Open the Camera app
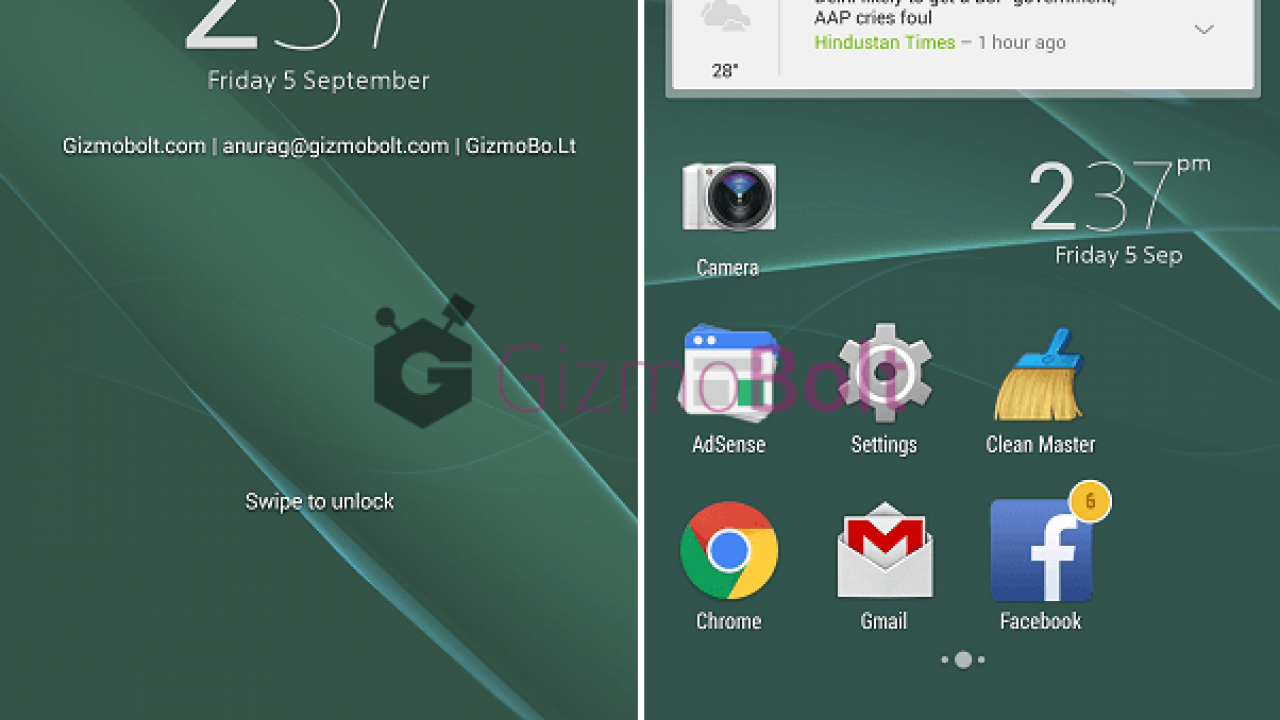1280x720 pixels. click(x=728, y=198)
